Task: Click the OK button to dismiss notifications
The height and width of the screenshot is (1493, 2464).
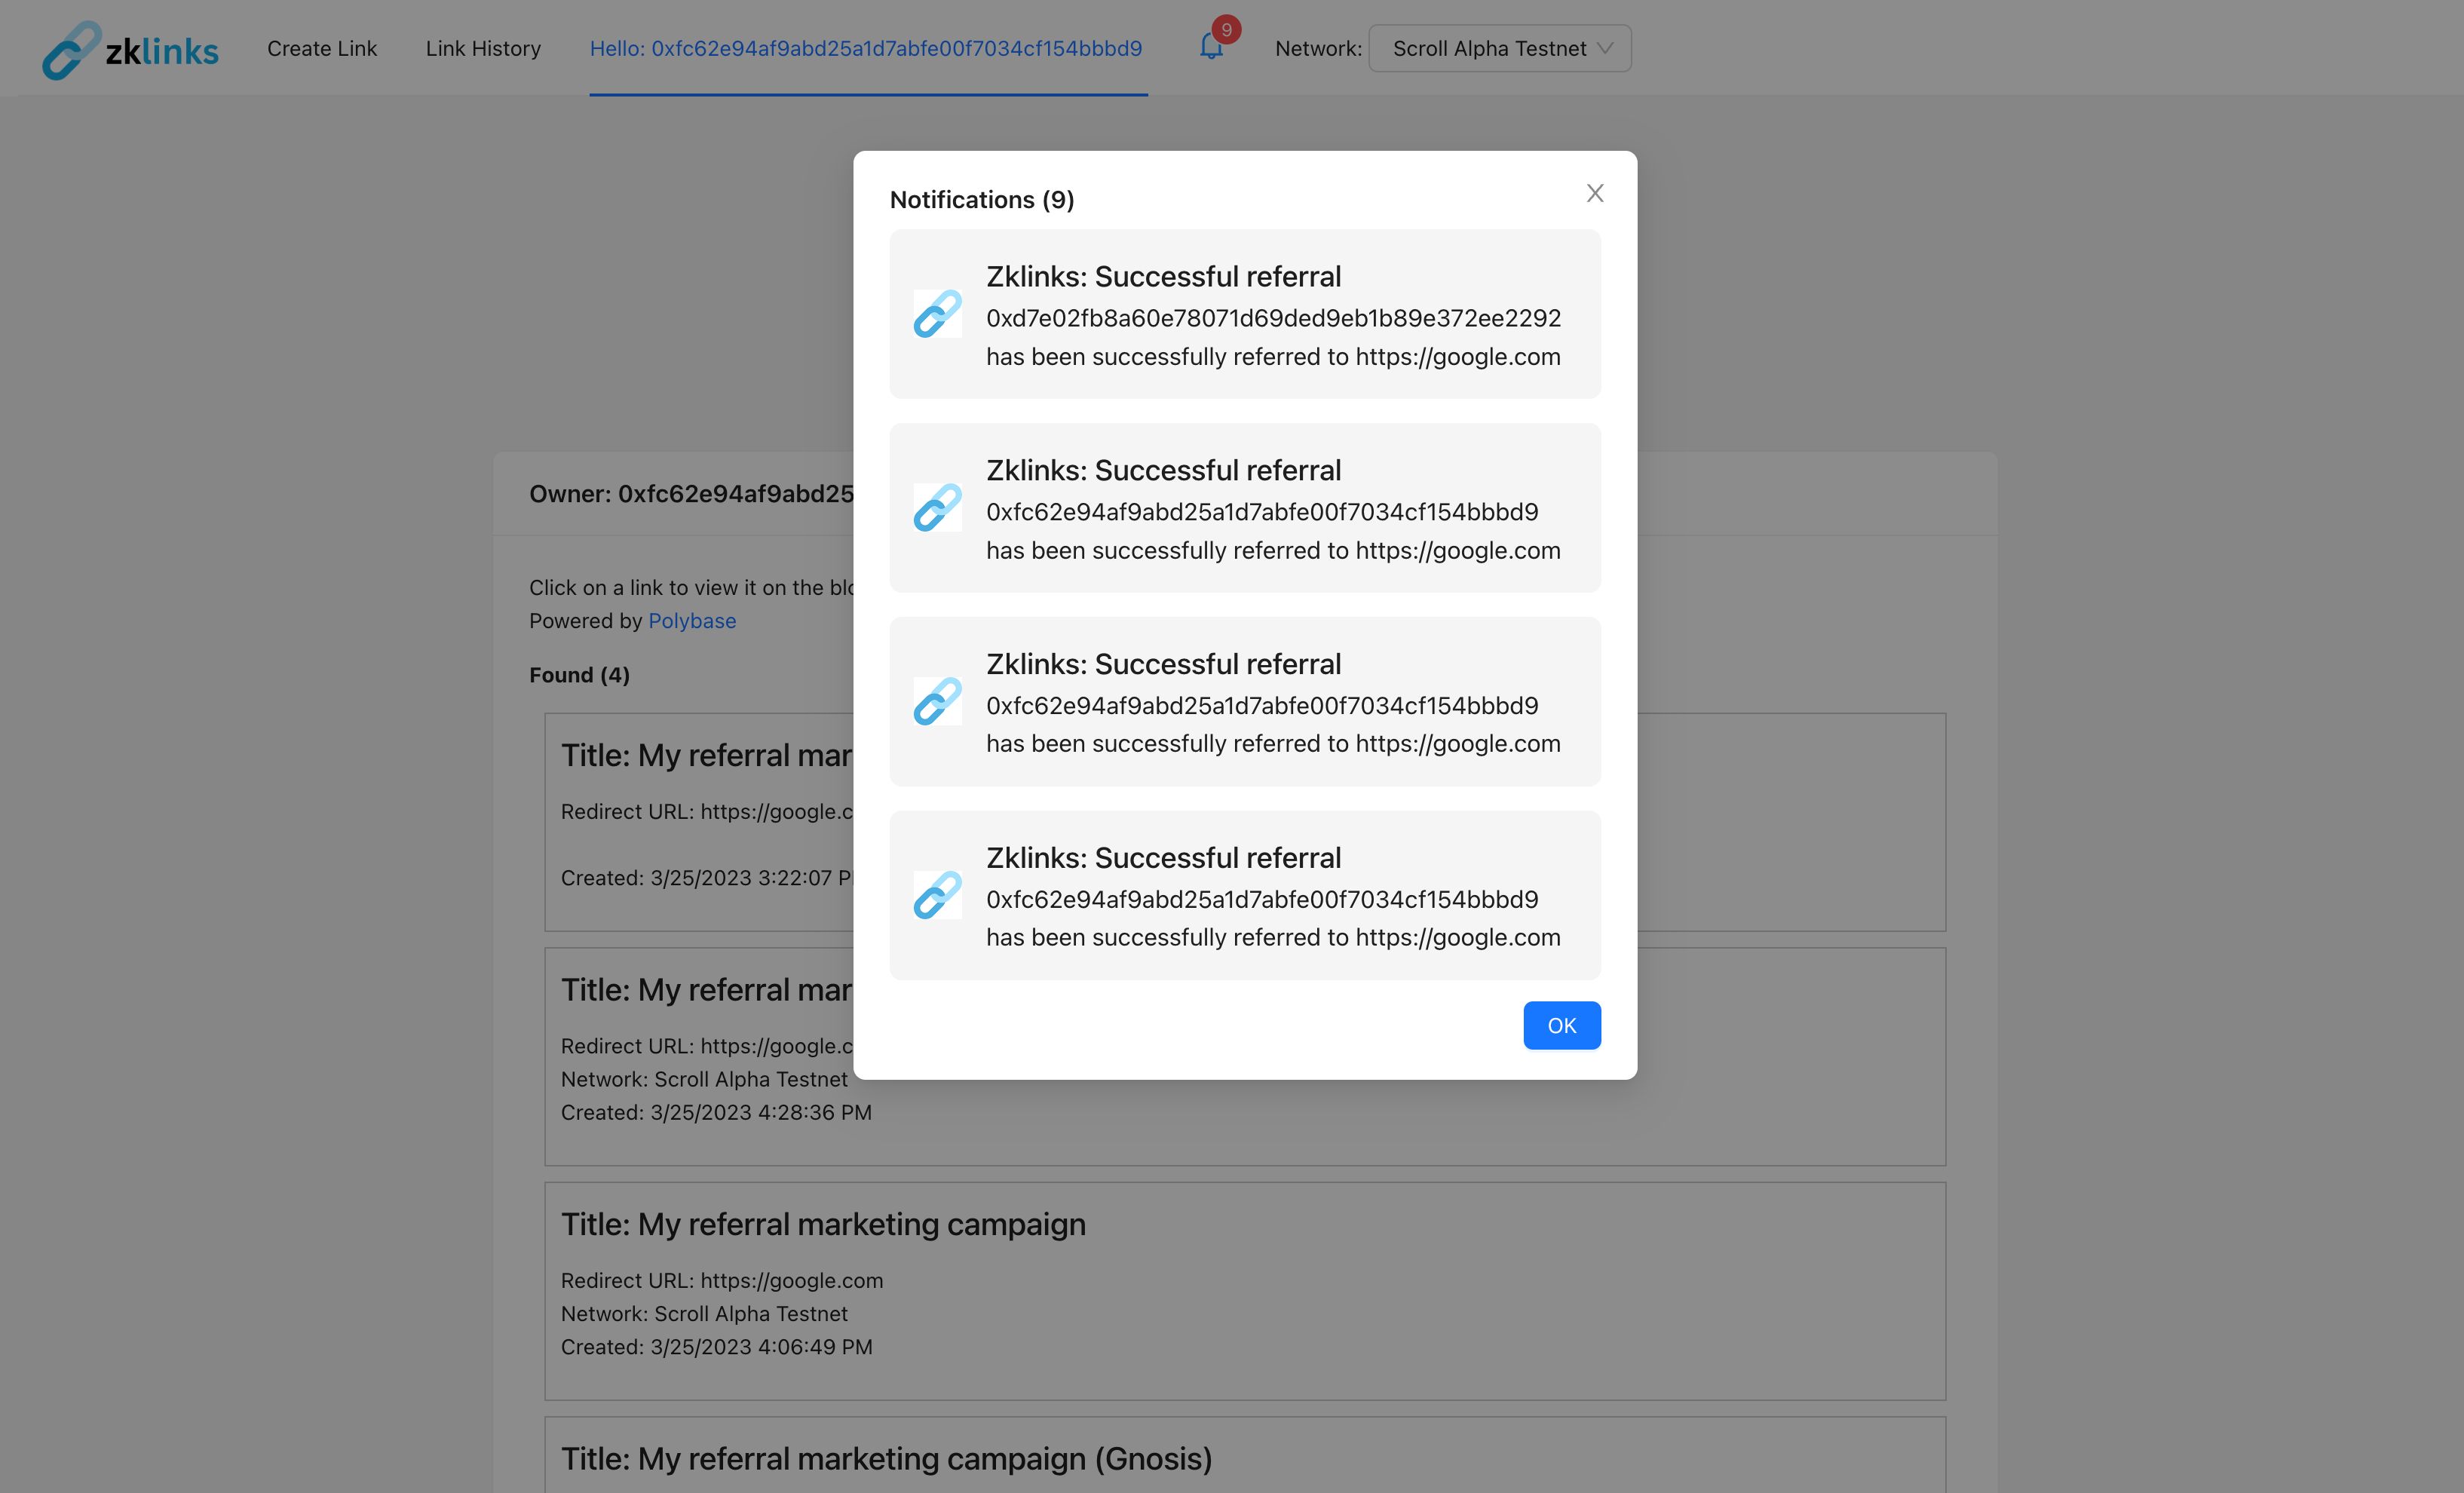Action: (1561, 1025)
